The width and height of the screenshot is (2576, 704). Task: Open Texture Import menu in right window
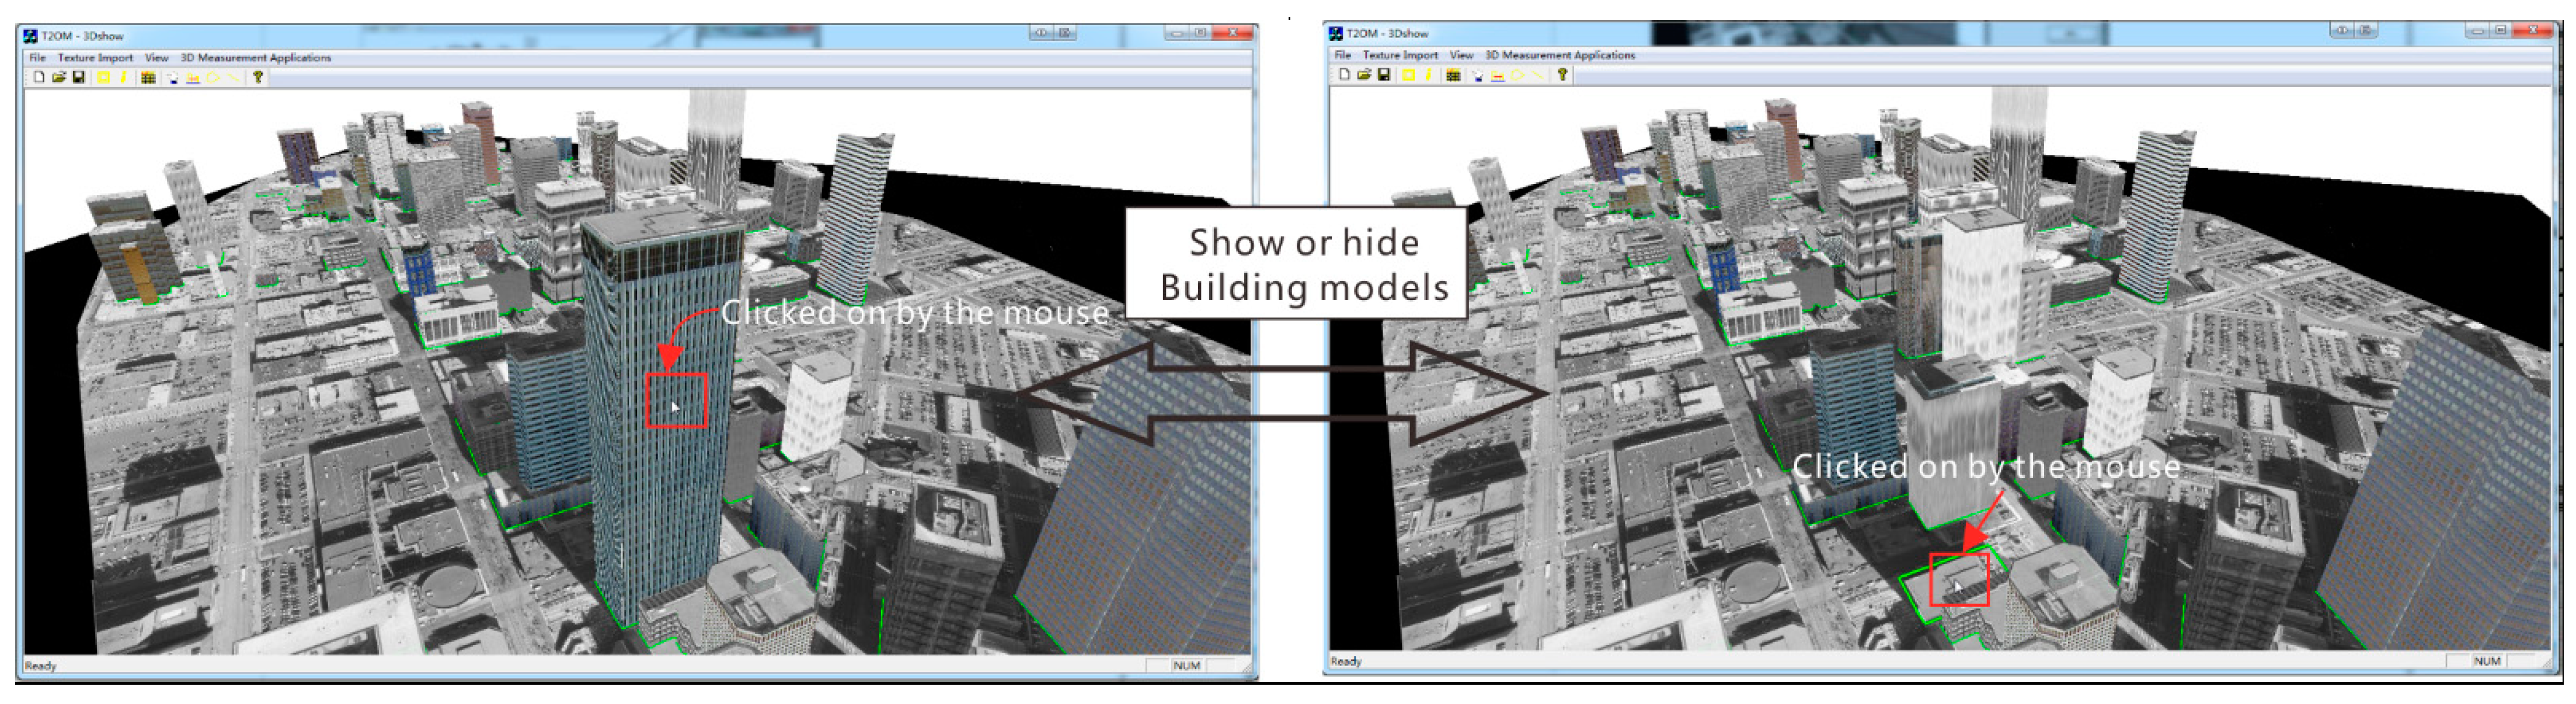tap(1401, 55)
